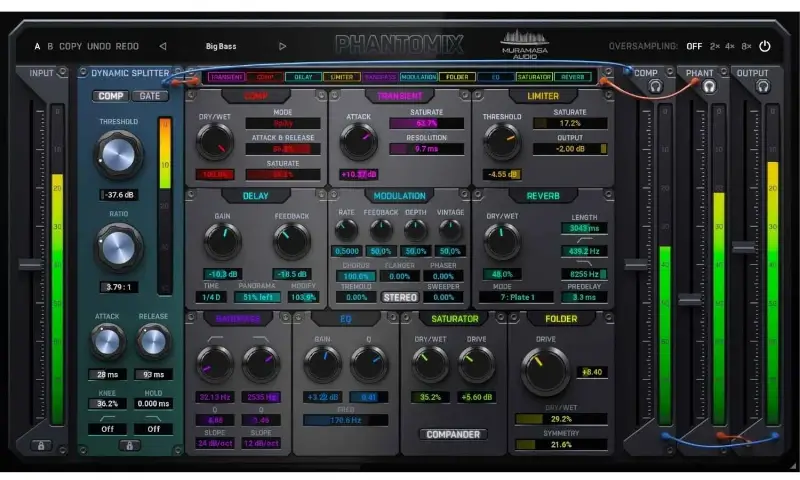
Task: Toggle the STEREO button in Modulation
Action: (400, 297)
